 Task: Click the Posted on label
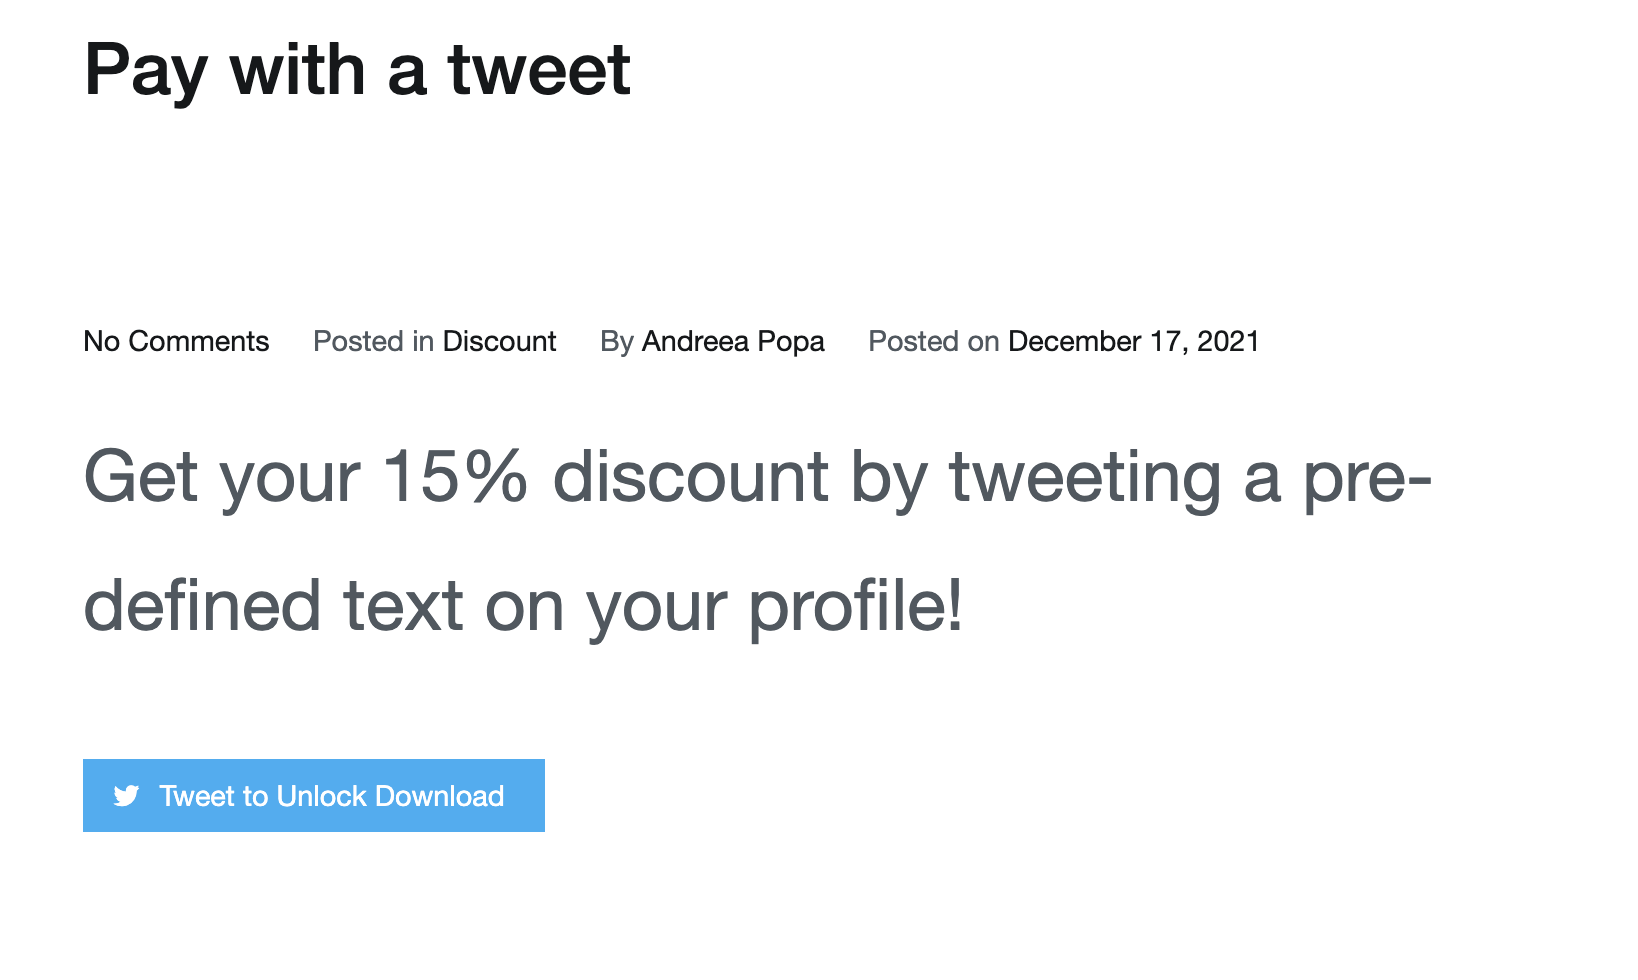pos(934,341)
